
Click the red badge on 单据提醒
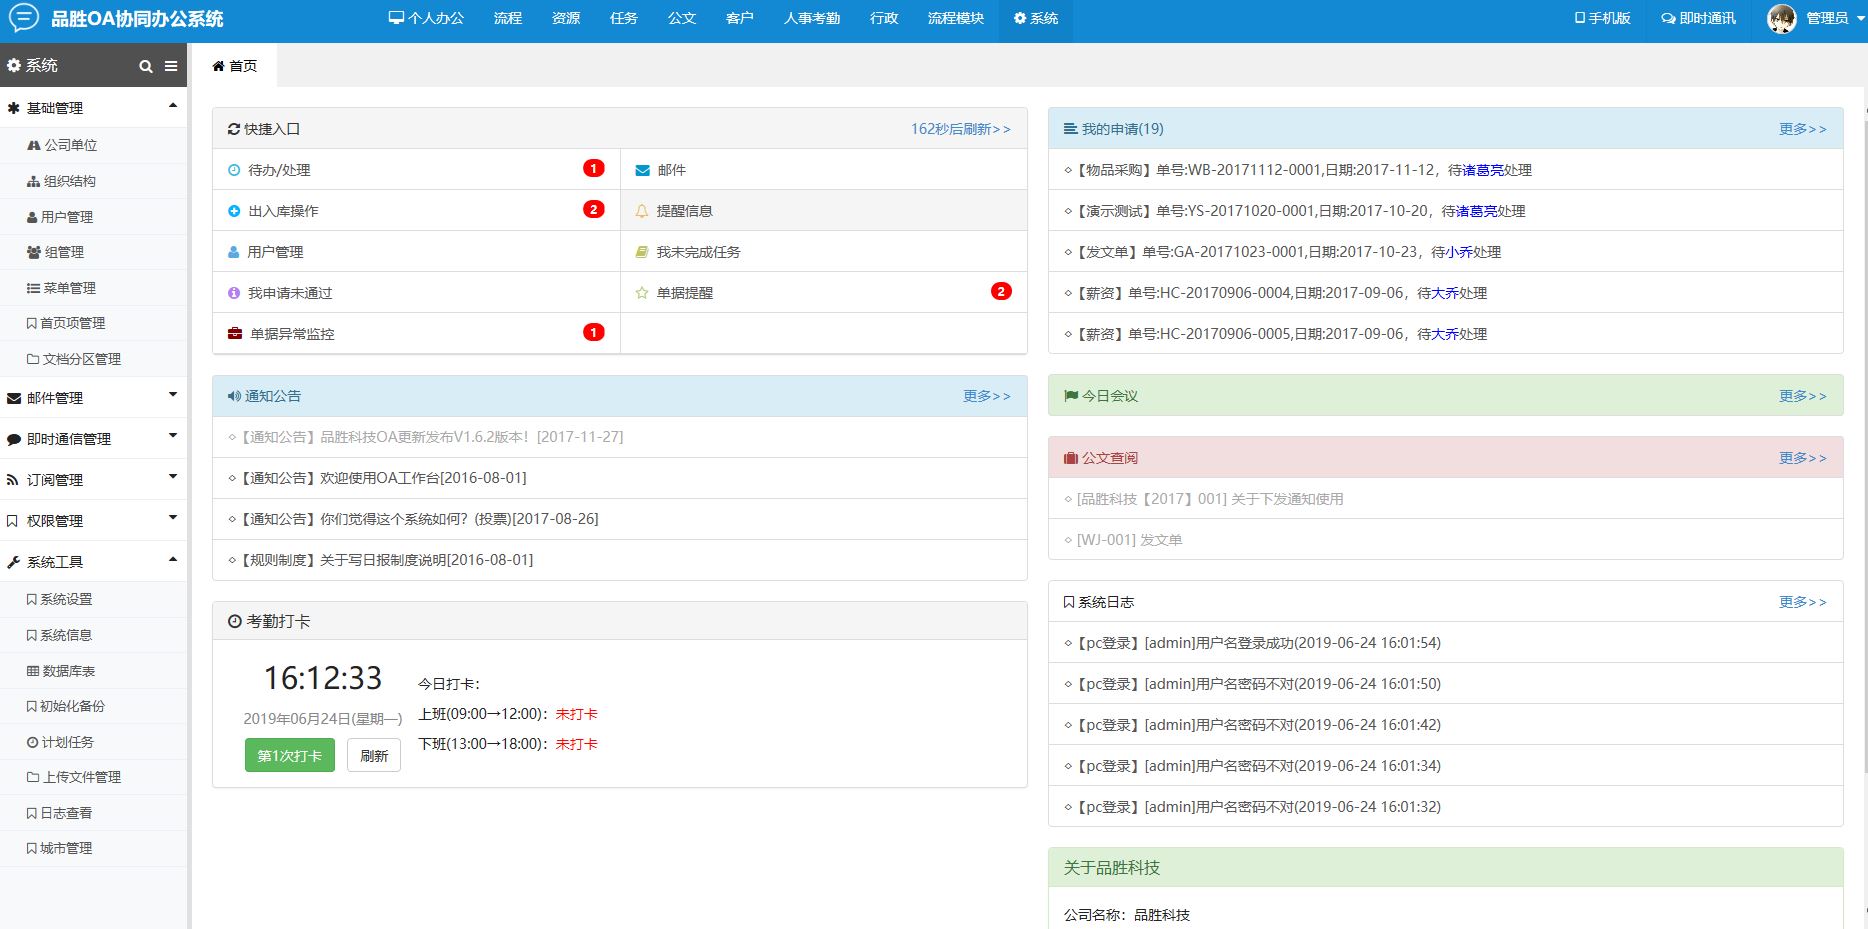(1001, 291)
